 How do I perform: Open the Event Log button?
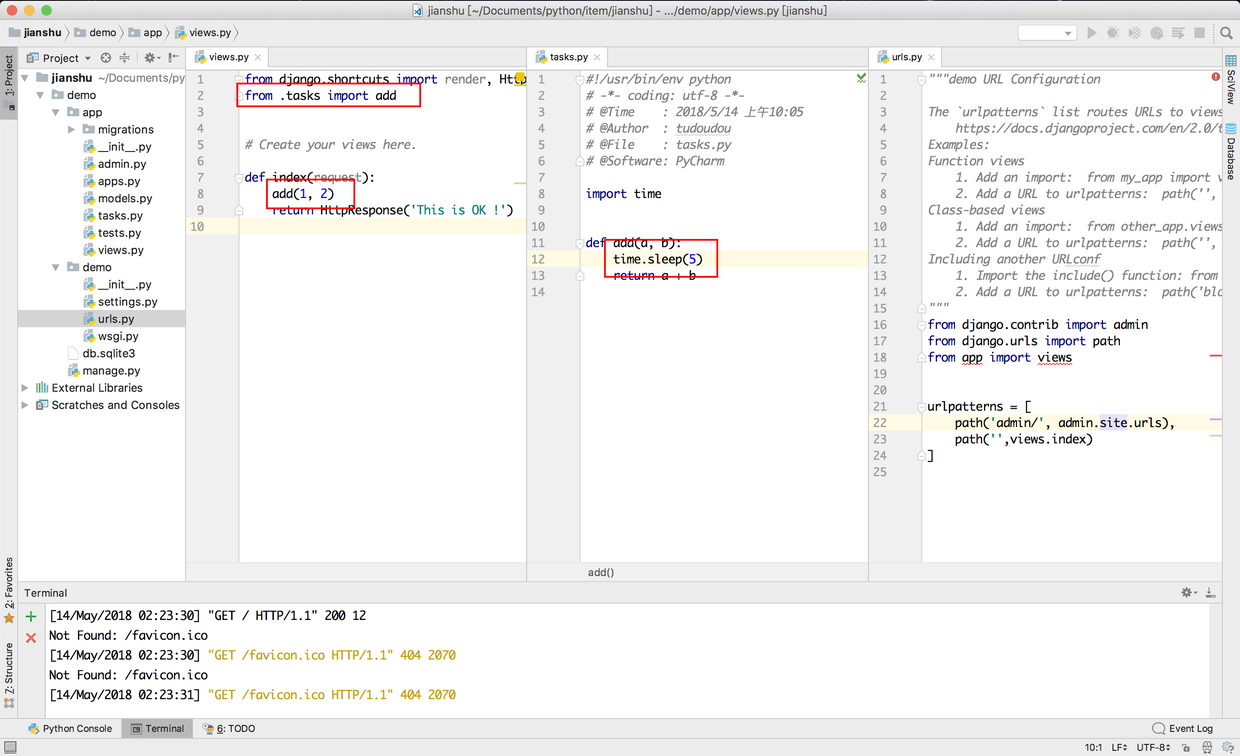point(1182,729)
